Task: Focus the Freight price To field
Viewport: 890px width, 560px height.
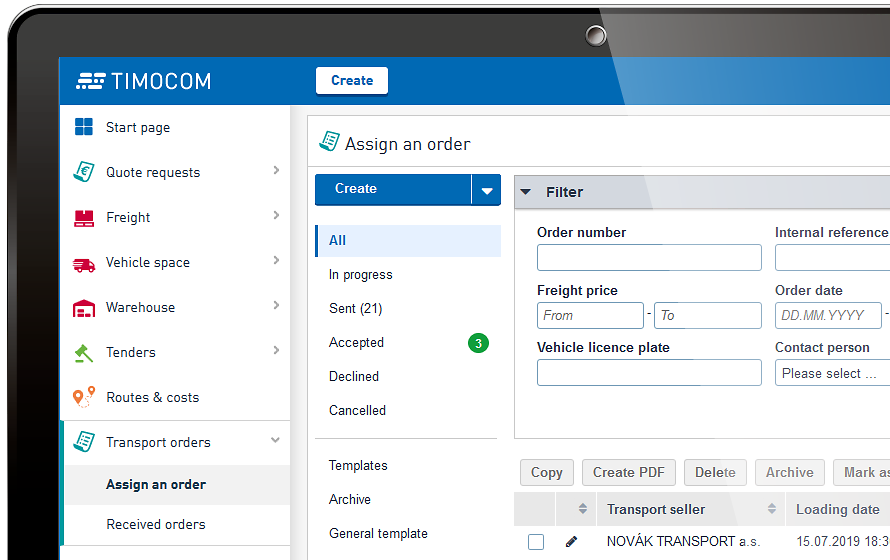Action: point(708,315)
